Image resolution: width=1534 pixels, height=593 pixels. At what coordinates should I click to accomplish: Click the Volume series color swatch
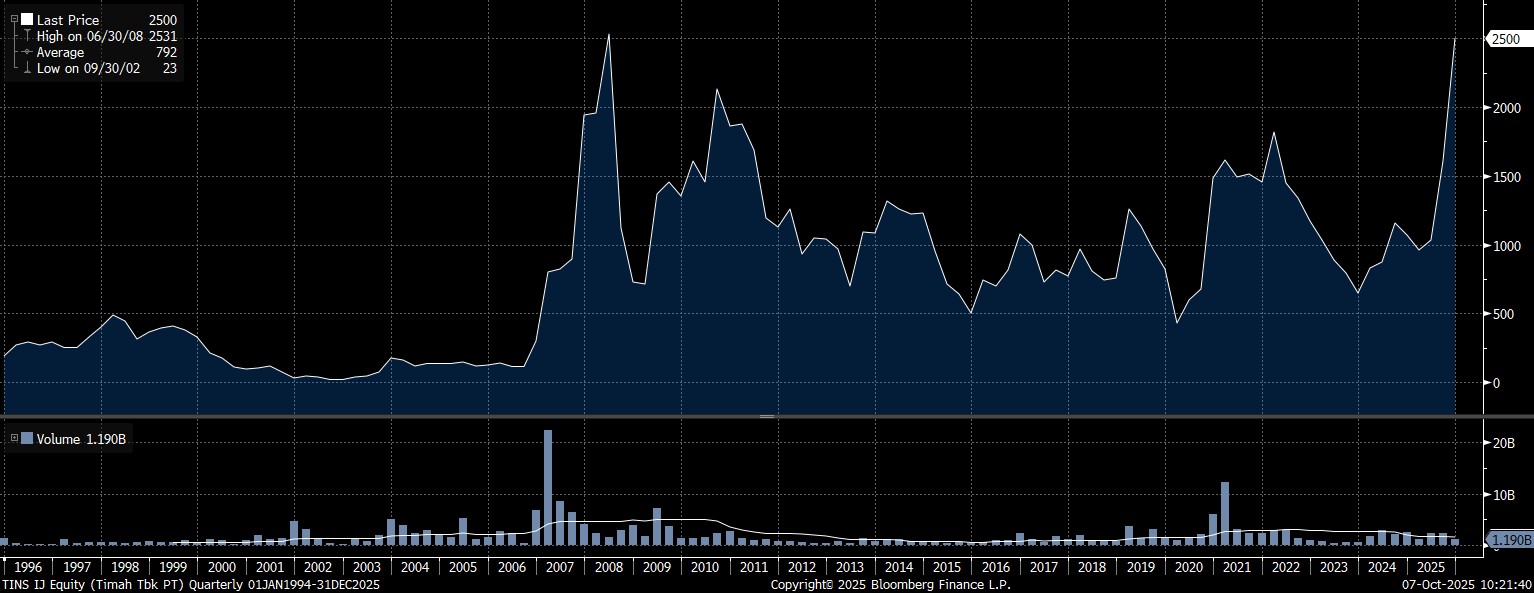27,438
